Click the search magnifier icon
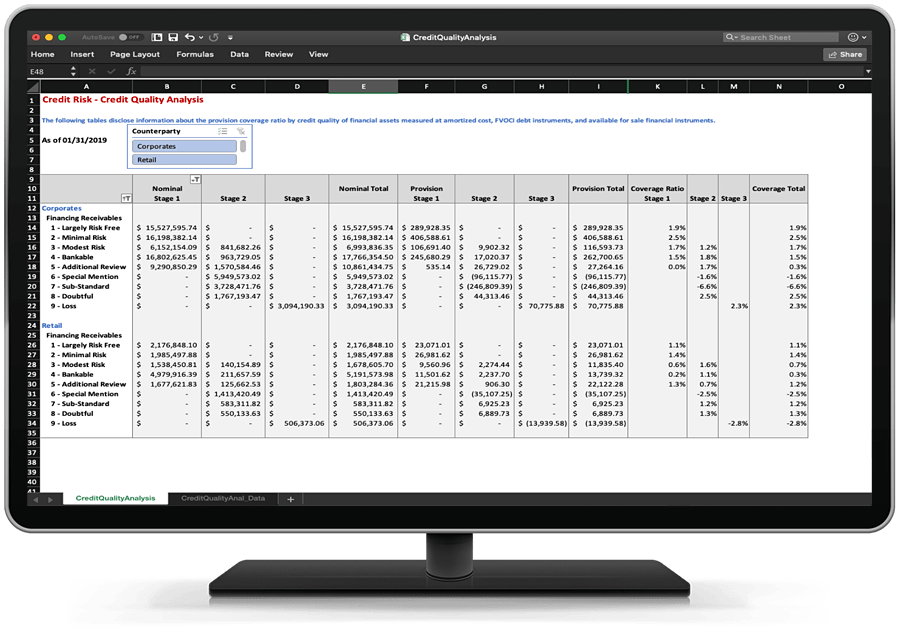900x629 pixels. 730,37
